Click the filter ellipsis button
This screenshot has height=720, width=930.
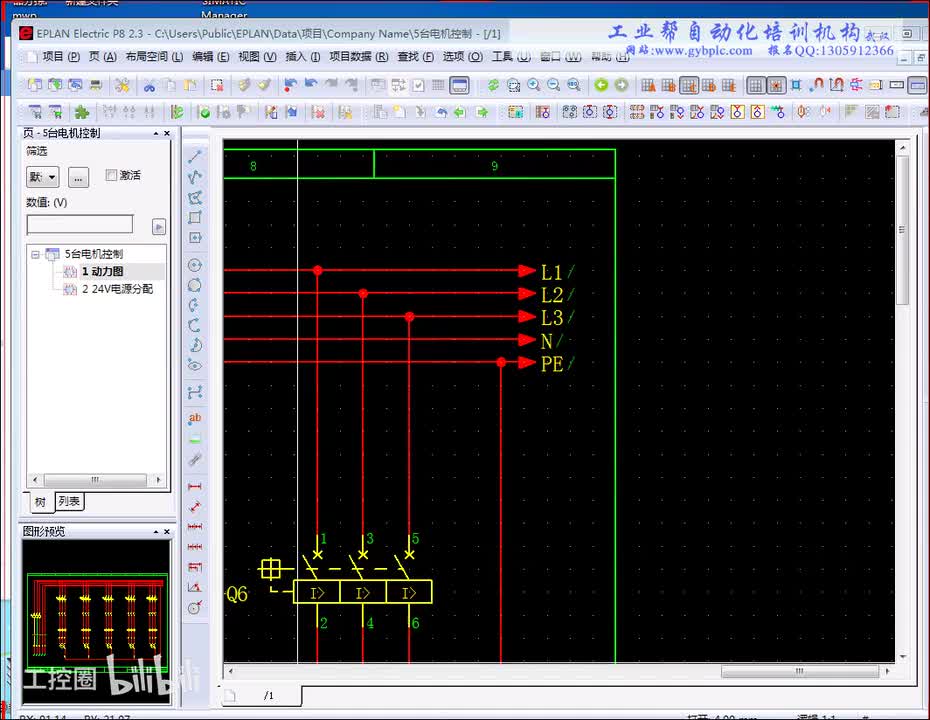click(x=79, y=177)
